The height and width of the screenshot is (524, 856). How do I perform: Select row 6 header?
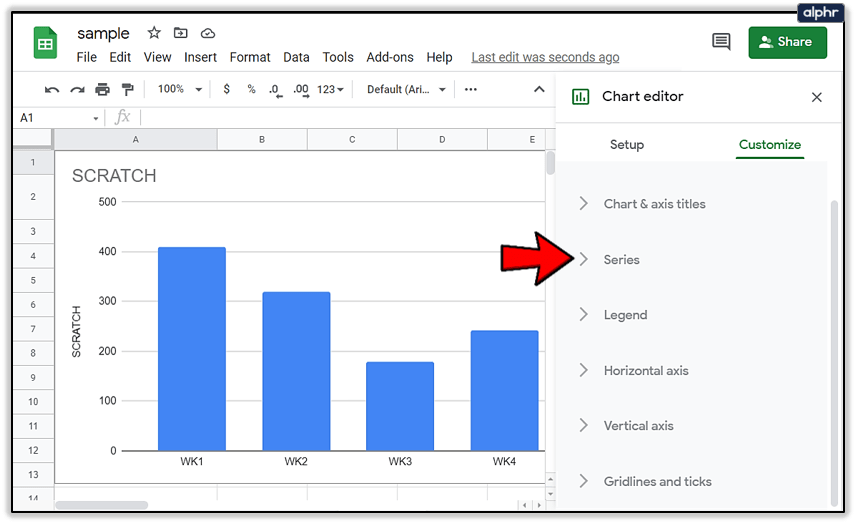click(33, 305)
